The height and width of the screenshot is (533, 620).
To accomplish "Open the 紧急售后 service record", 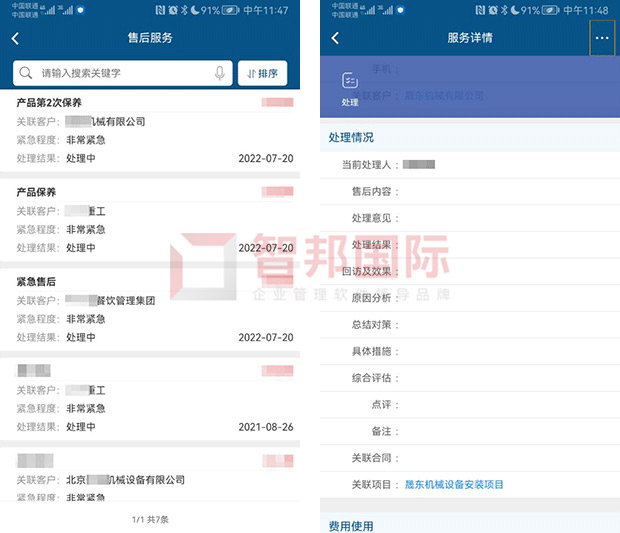I will click(x=150, y=310).
